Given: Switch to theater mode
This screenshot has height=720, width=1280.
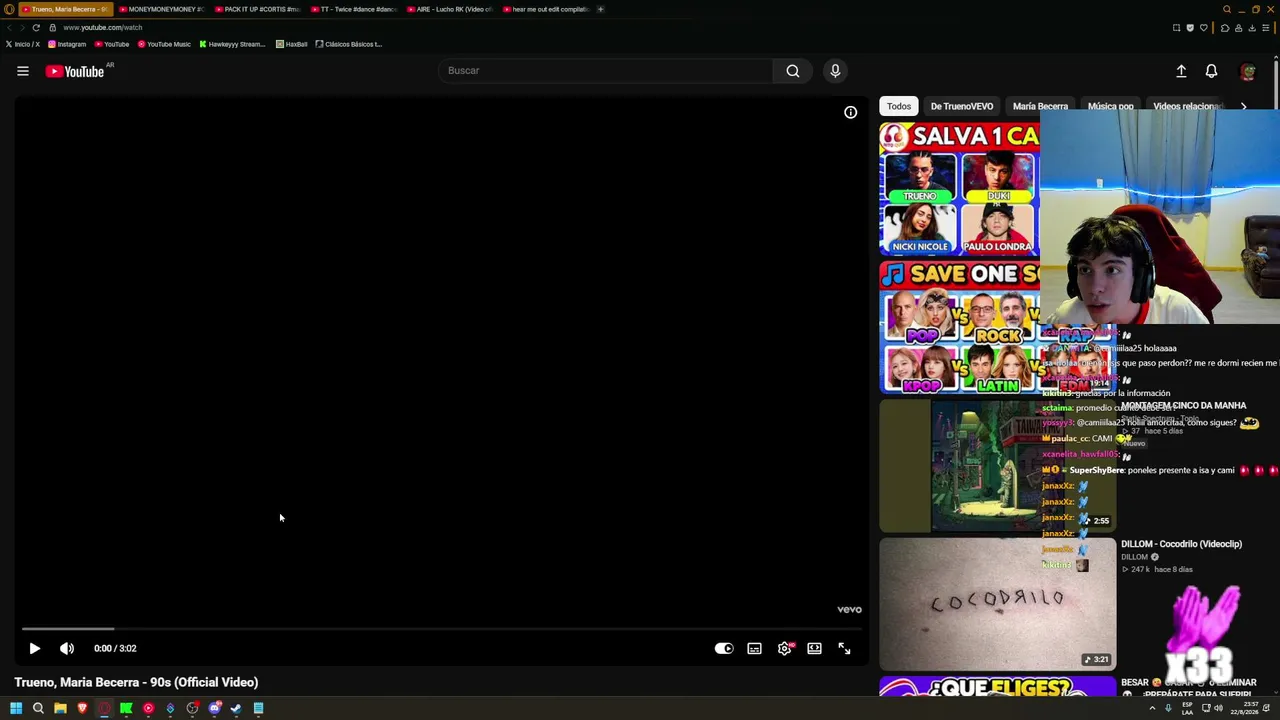Looking at the screenshot, I should 814,648.
